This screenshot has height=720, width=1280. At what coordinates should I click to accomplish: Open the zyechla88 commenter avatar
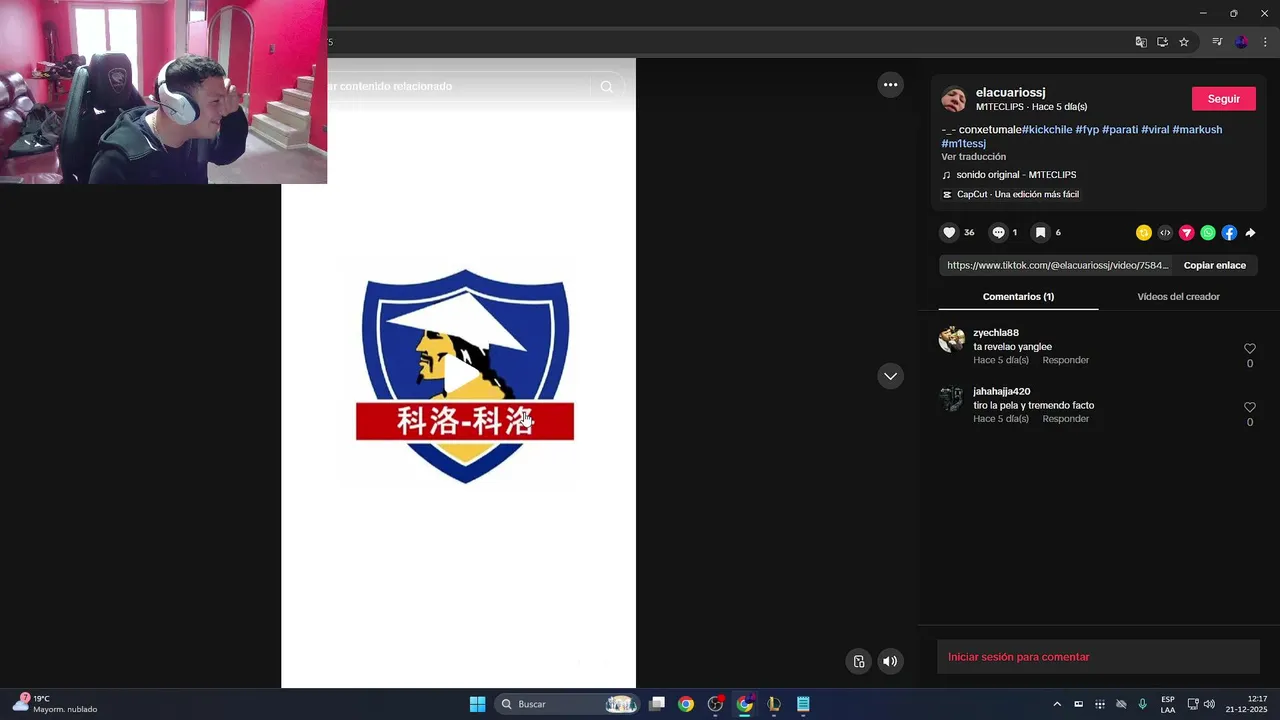point(951,340)
